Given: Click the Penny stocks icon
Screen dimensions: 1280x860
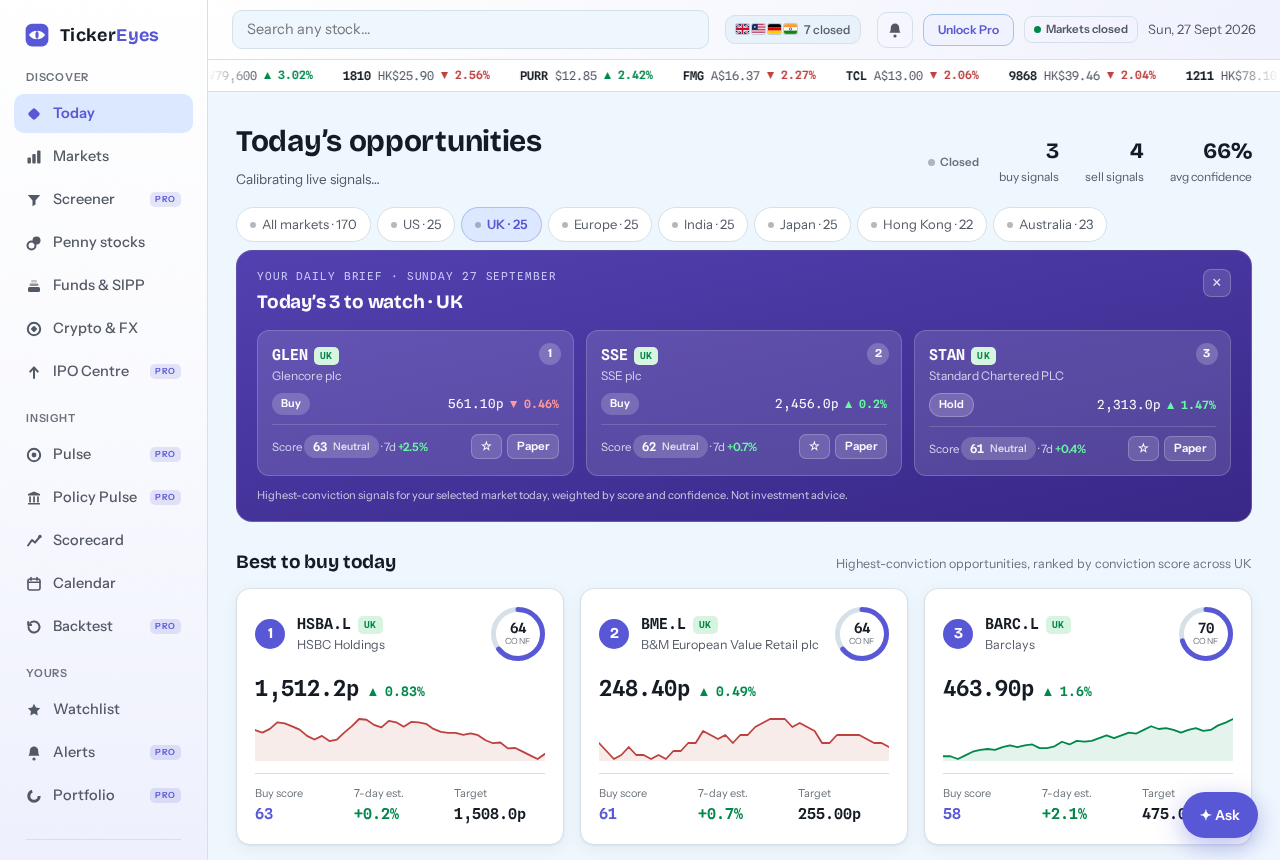Looking at the screenshot, I should (x=34, y=243).
